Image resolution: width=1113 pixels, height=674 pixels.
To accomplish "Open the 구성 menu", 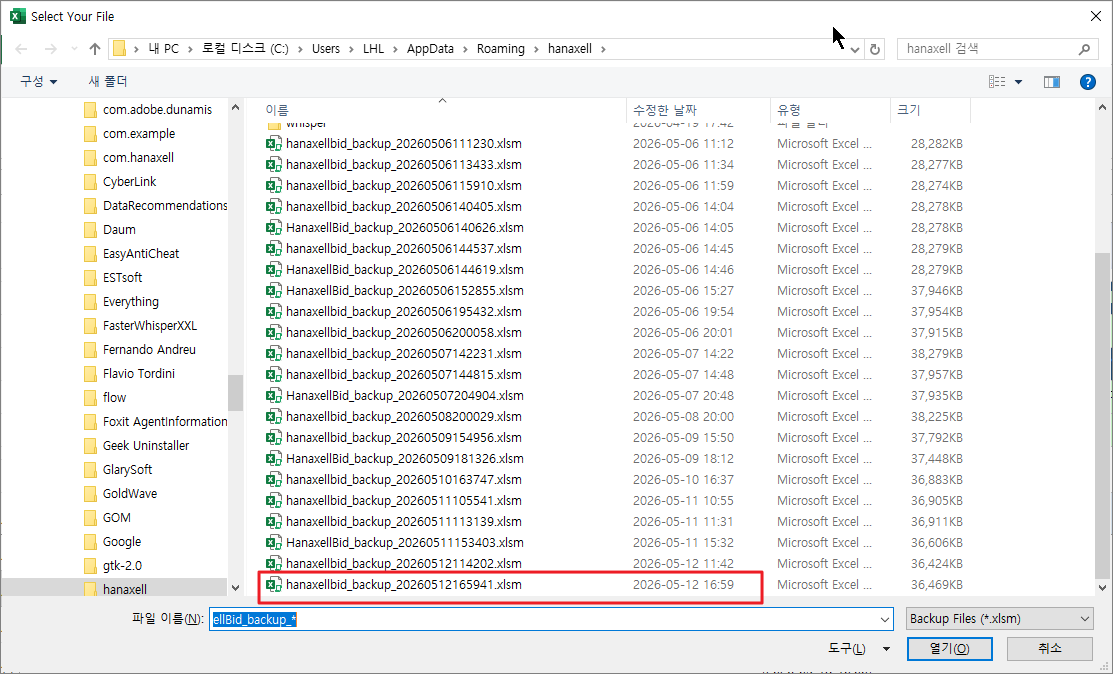I will tap(38, 82).
